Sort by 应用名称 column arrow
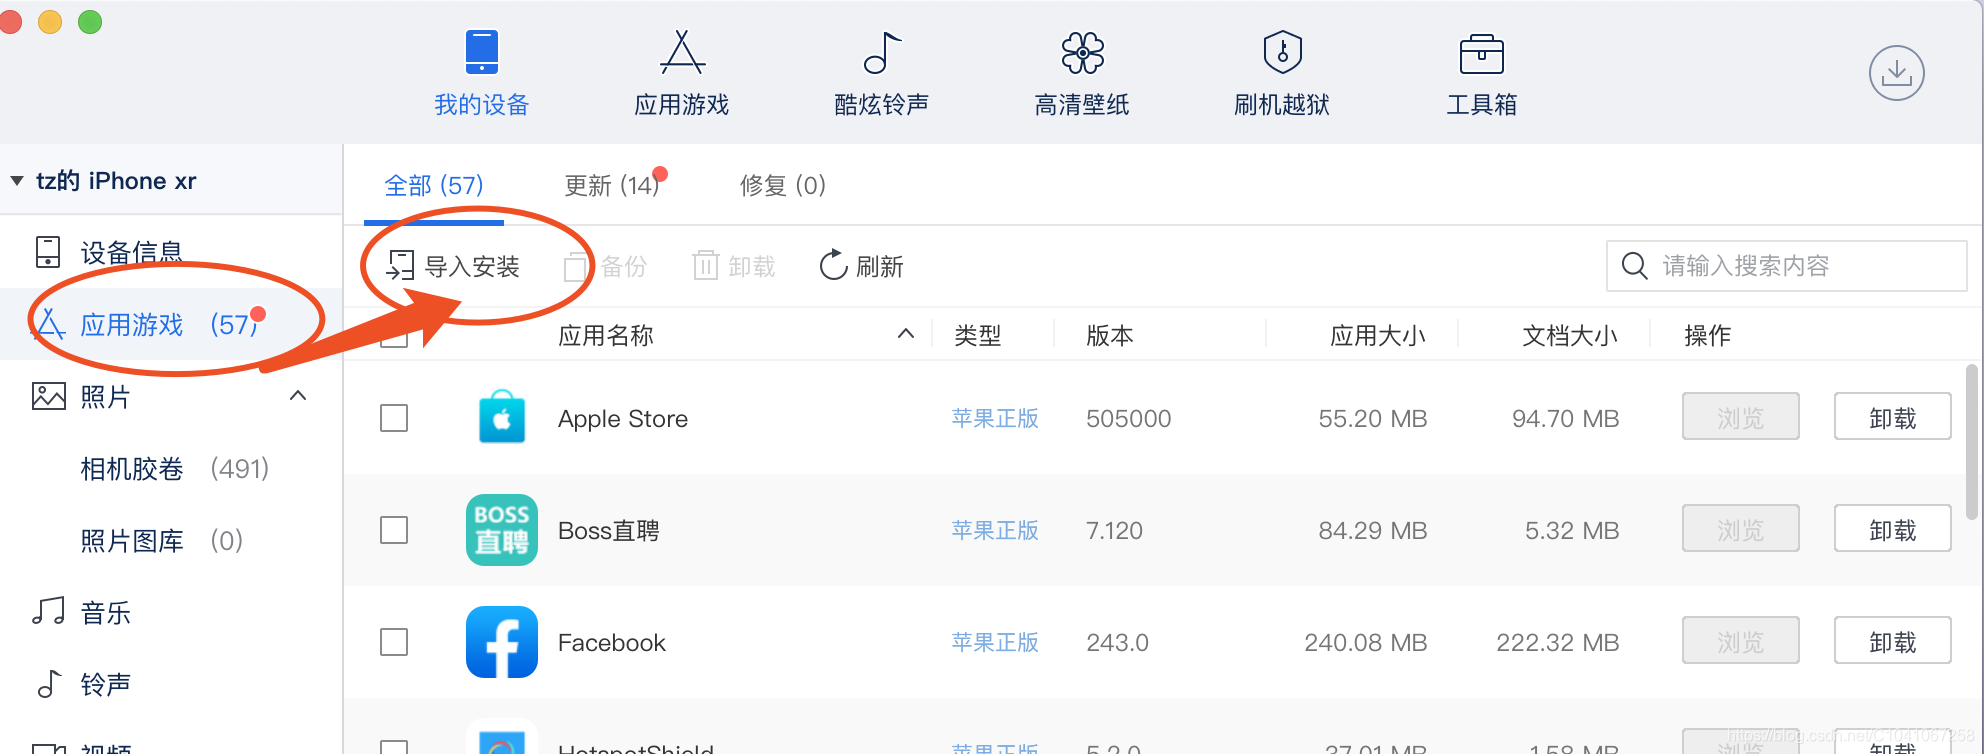The width and height of the screenshot is (1984, 754). coord(906,334)
